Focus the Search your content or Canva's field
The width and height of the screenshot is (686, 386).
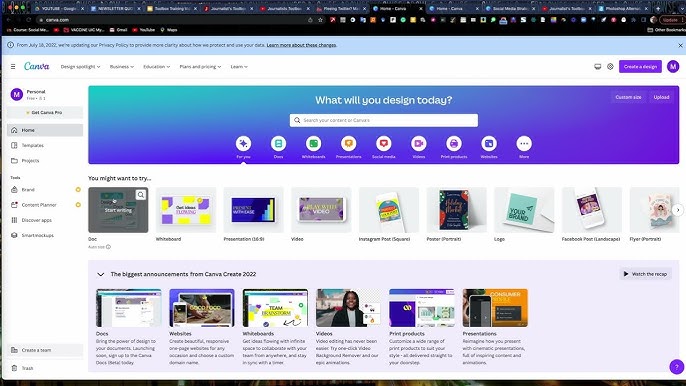(384, 120)
